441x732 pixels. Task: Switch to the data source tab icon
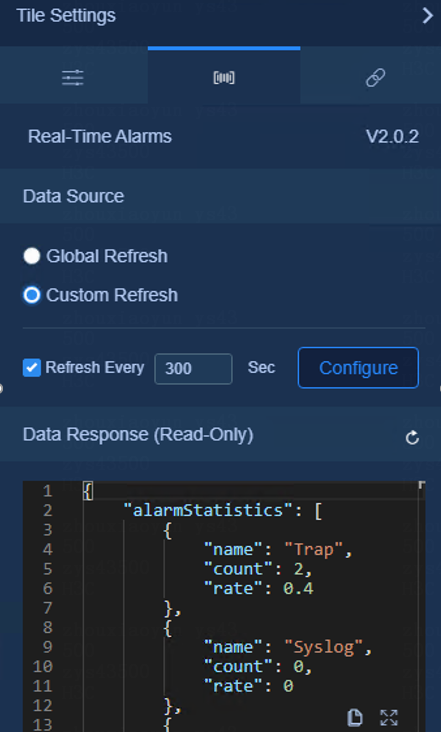[224, 77]
